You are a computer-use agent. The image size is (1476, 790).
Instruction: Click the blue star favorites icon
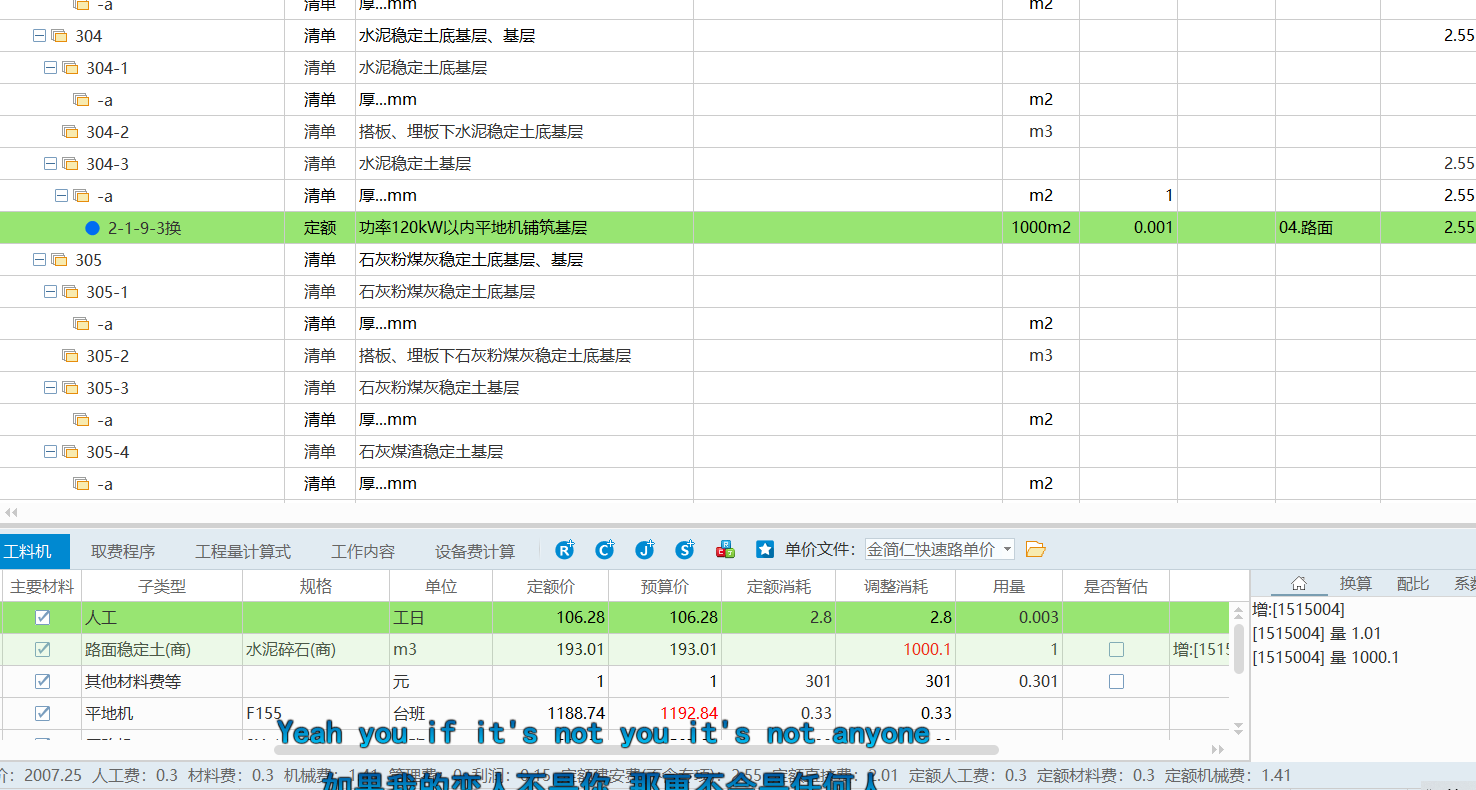pos(765,550)
